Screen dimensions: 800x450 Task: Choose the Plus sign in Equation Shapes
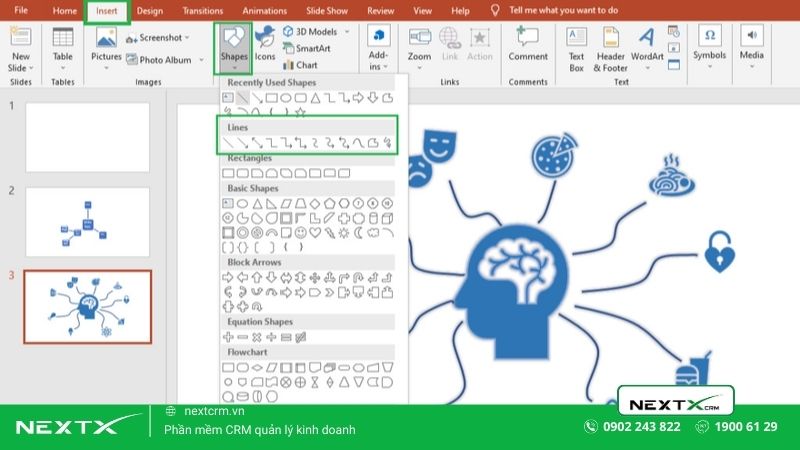tap(228, 337)
